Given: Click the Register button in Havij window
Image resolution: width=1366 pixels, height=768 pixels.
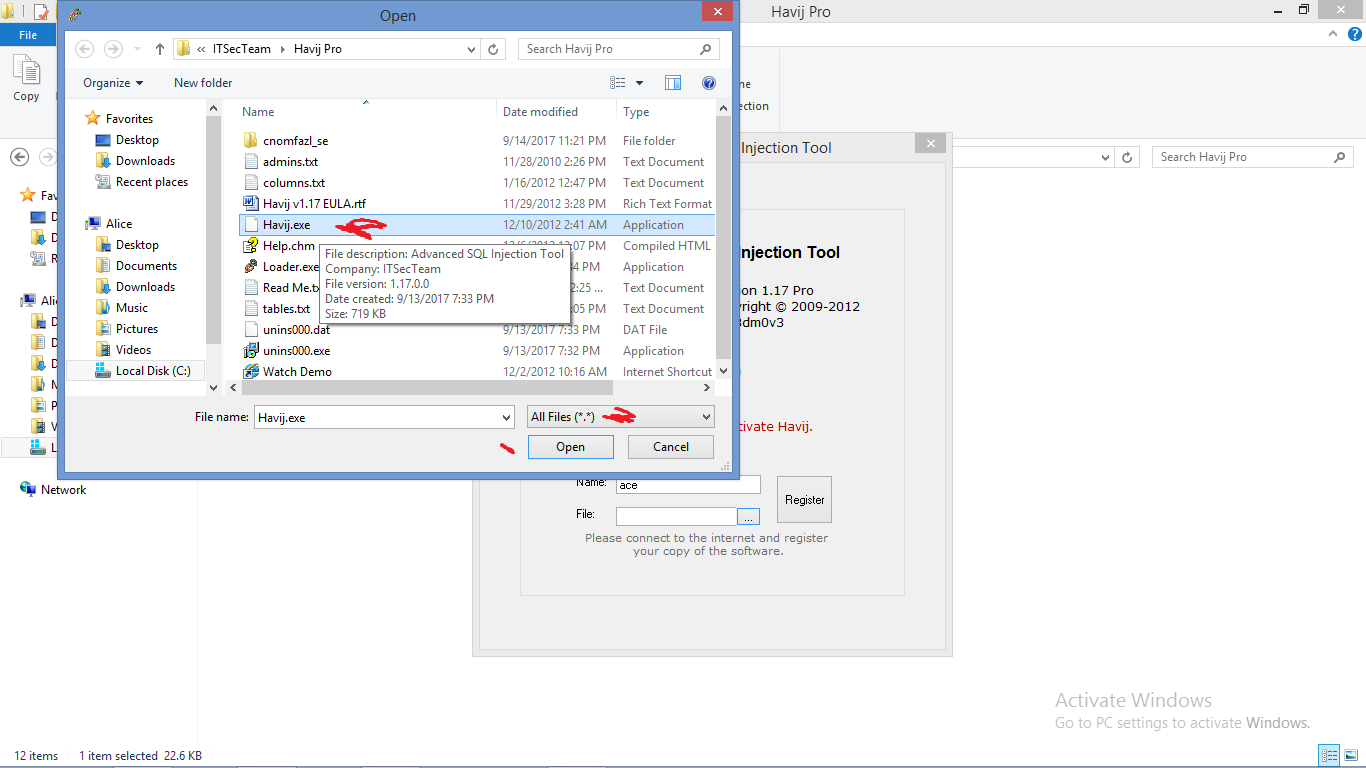Looking at the screenshot, I should click(x=804, y=500).
